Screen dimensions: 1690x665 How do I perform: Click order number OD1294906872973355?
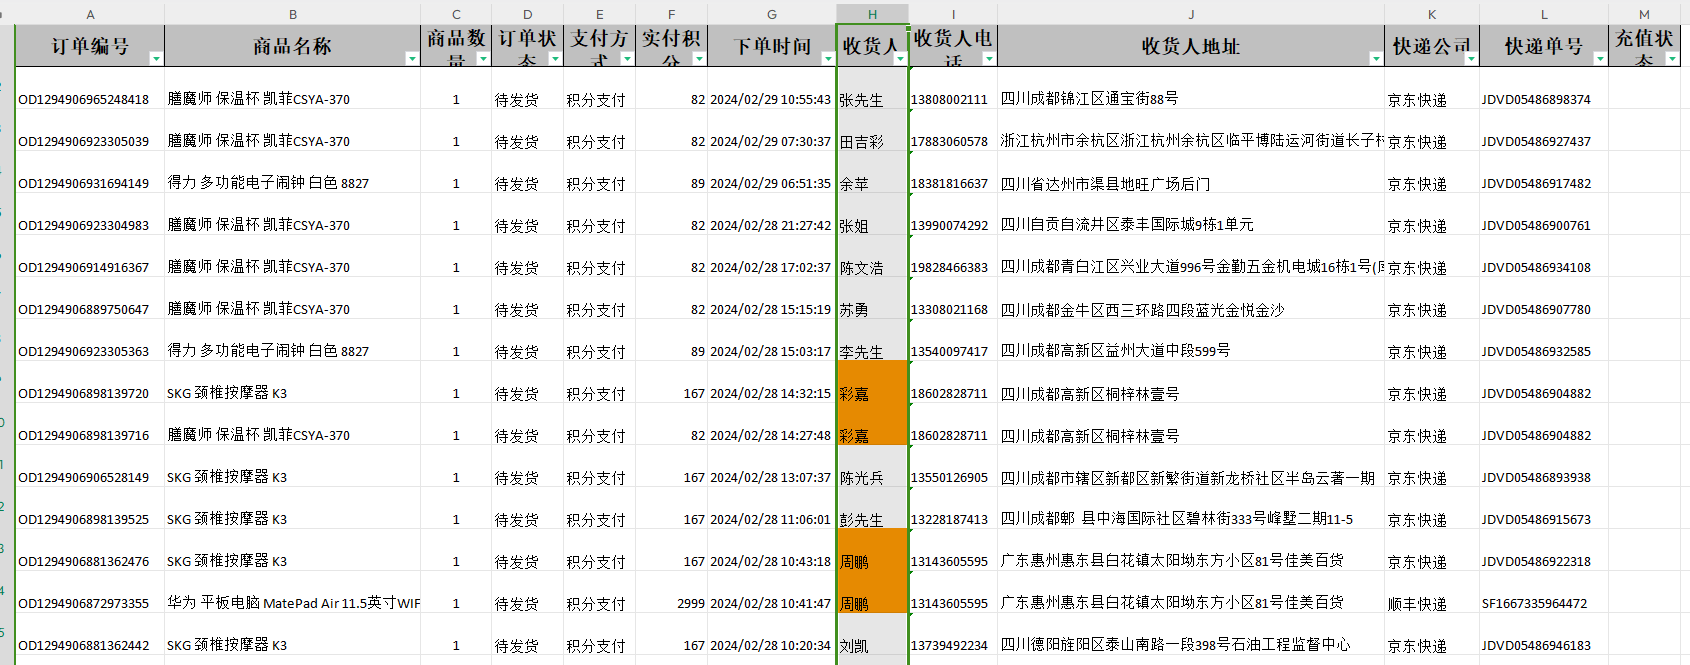pos(83,604)
